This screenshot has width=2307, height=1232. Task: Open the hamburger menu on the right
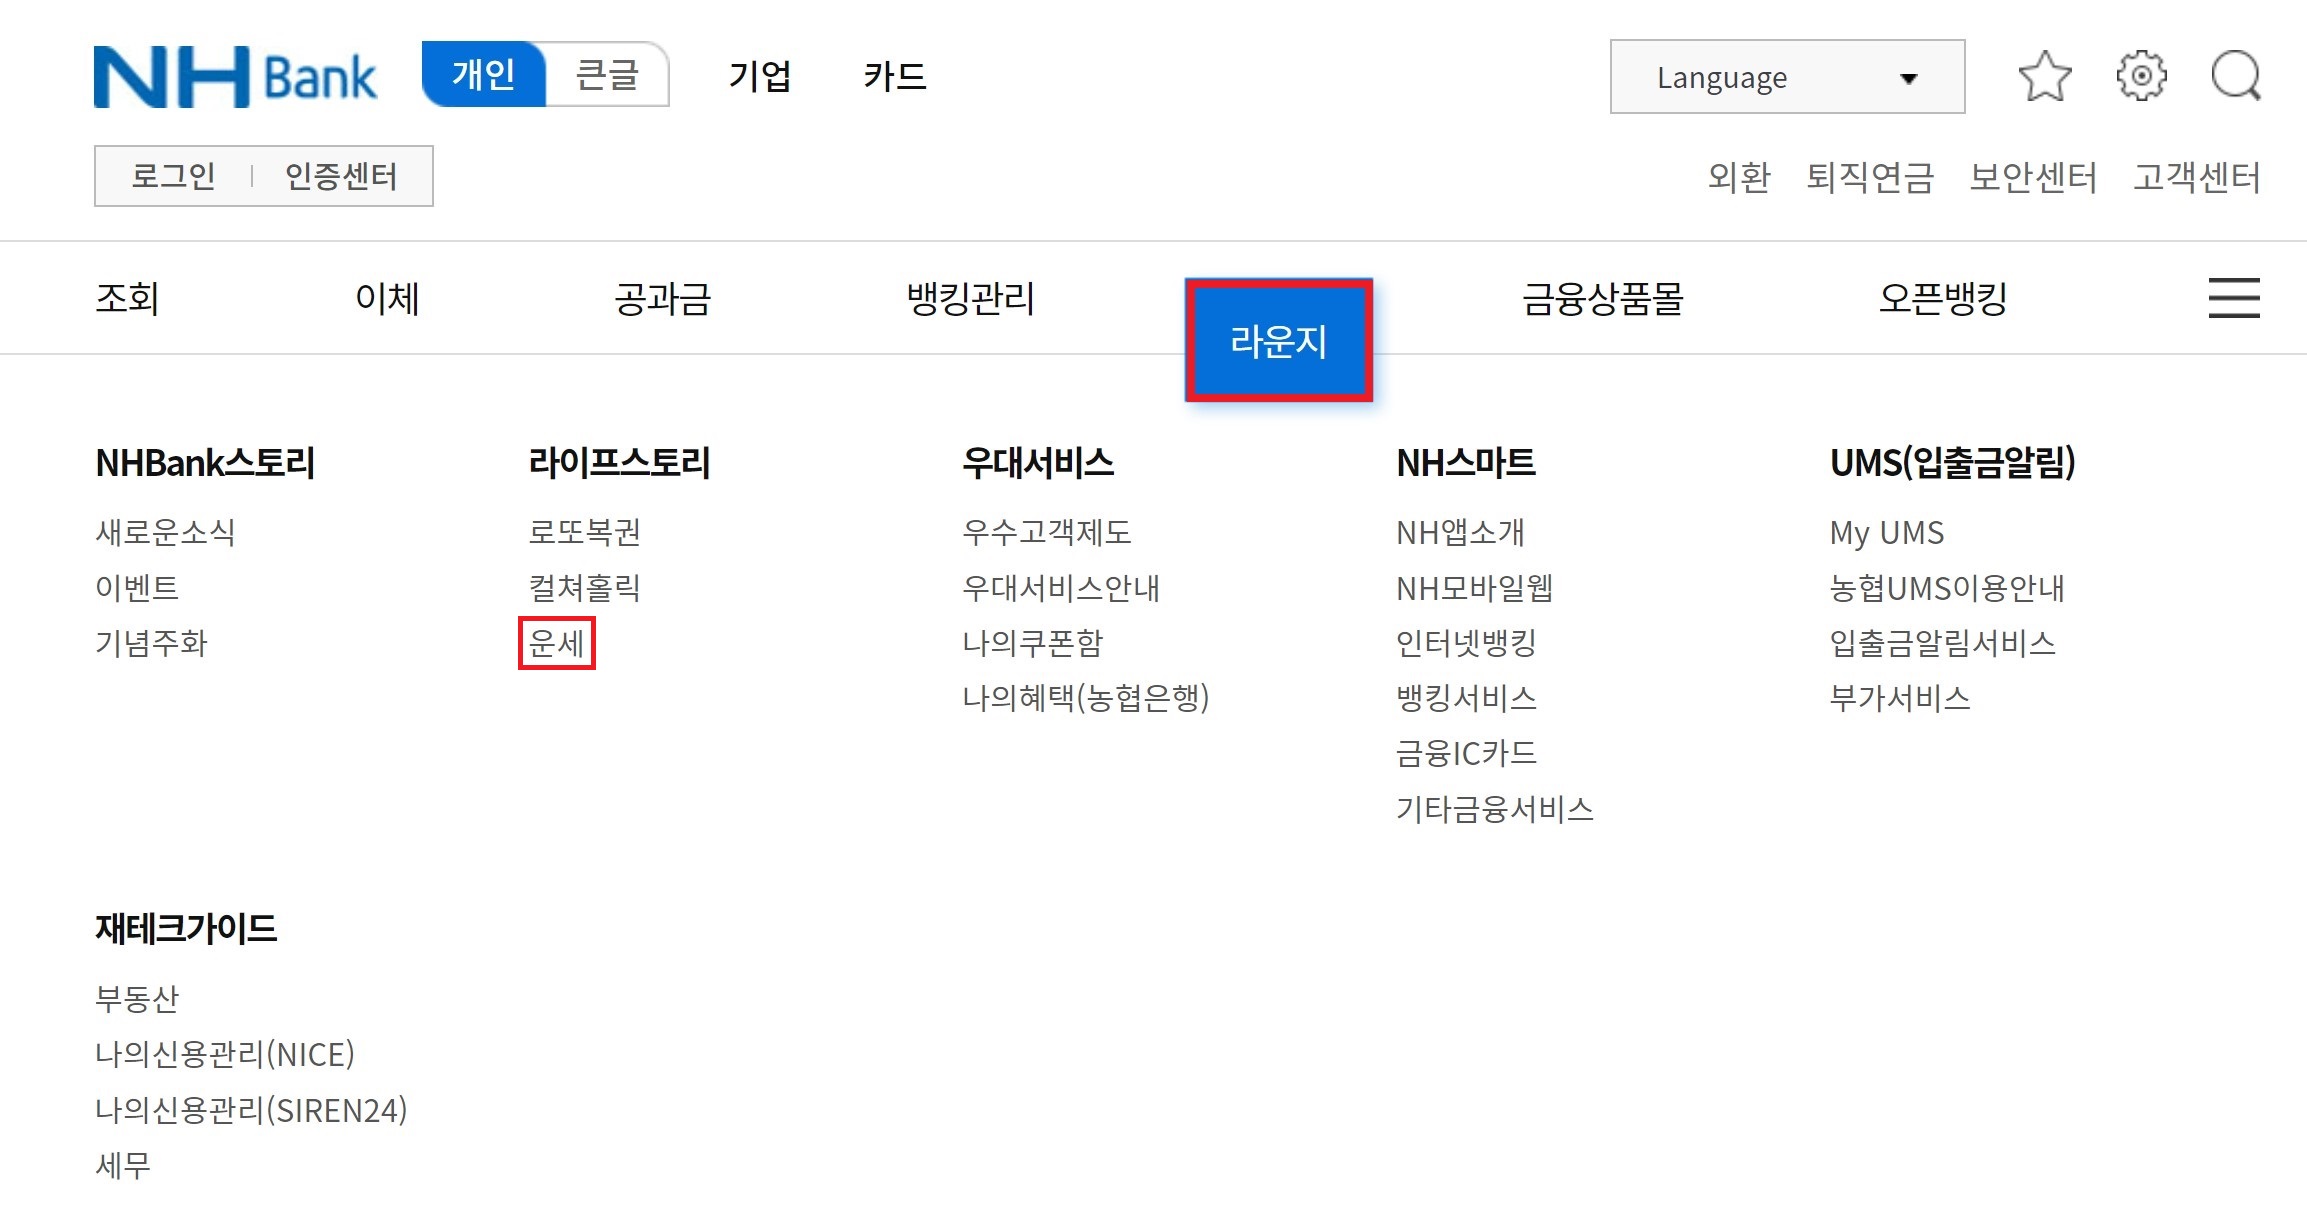[x=2233, y=298]
